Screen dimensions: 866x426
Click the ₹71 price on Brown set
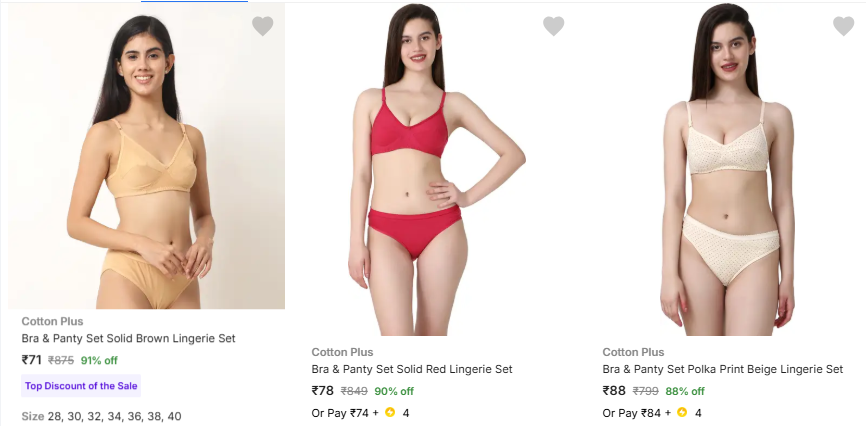tap(32, 360)
